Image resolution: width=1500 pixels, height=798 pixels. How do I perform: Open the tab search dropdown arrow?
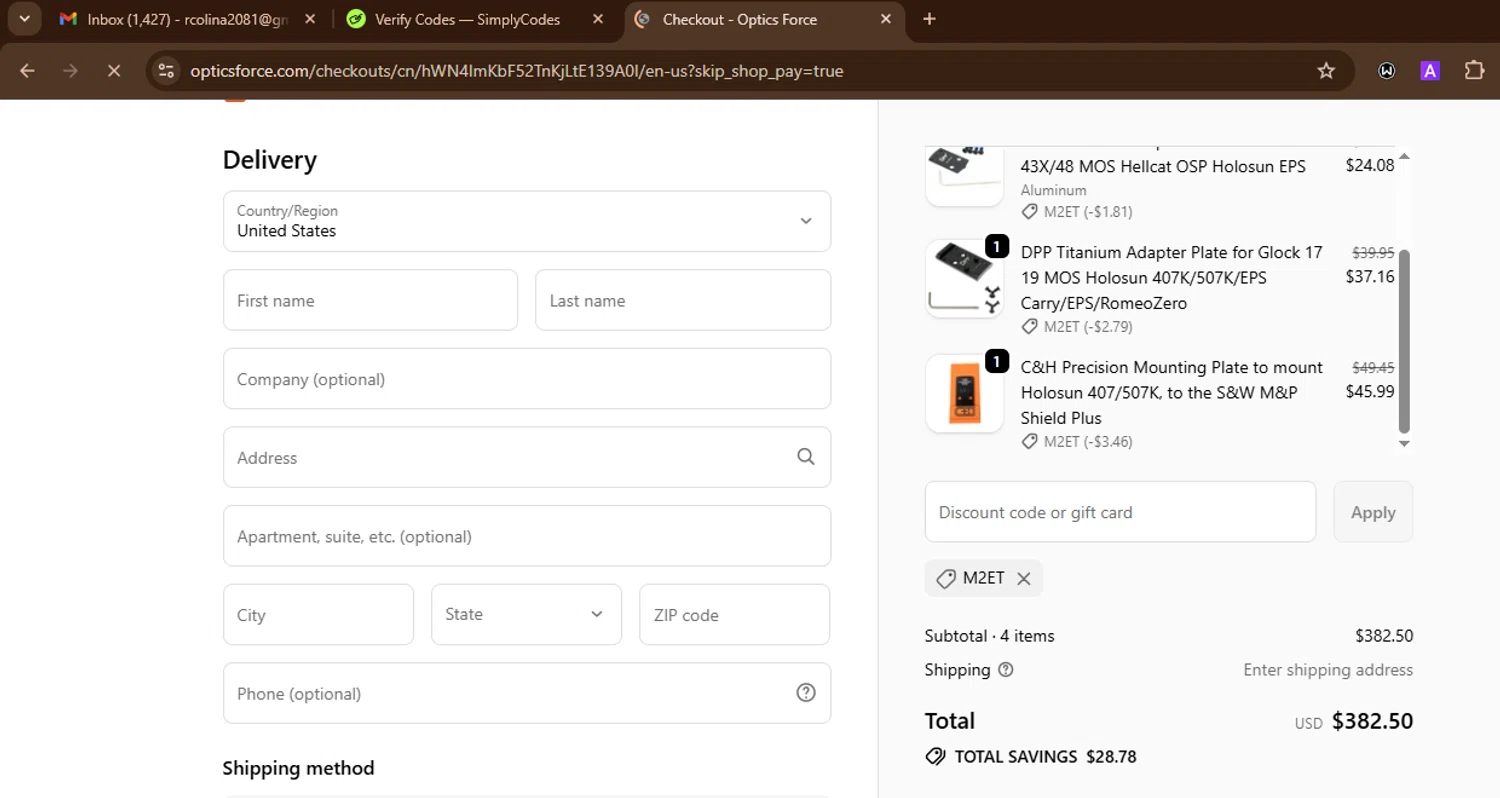click(24, 19)
